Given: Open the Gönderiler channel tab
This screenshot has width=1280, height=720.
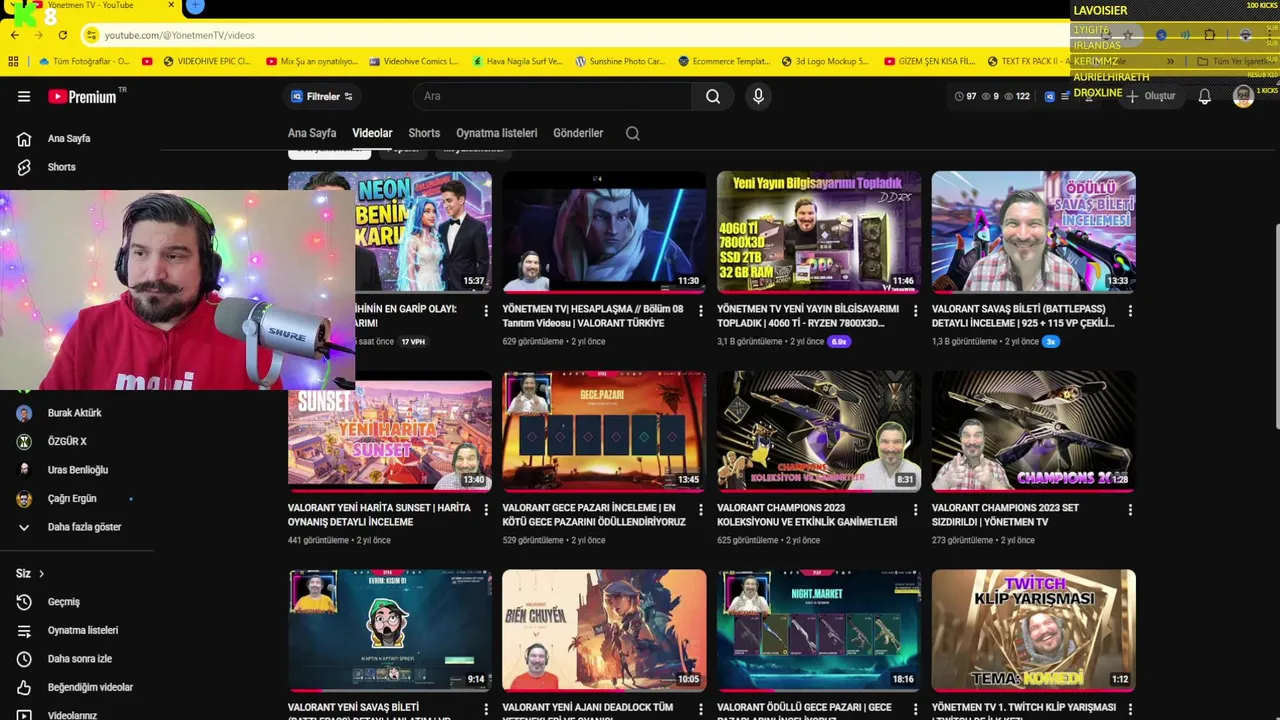Looking at the screenshot, I should (x=578, y=133).
